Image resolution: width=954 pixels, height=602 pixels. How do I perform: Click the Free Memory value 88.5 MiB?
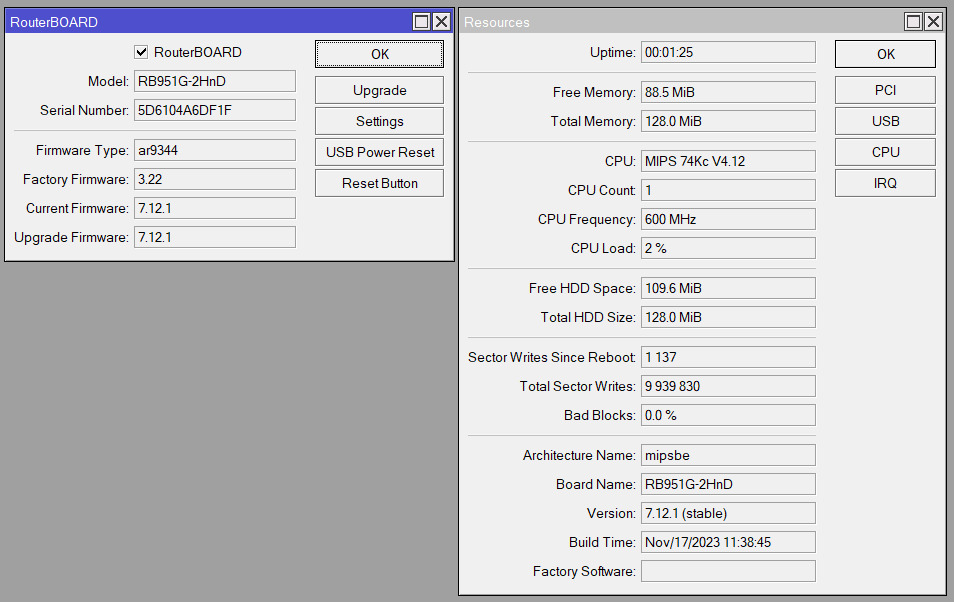pyautogui.click(x=728, y=93)
